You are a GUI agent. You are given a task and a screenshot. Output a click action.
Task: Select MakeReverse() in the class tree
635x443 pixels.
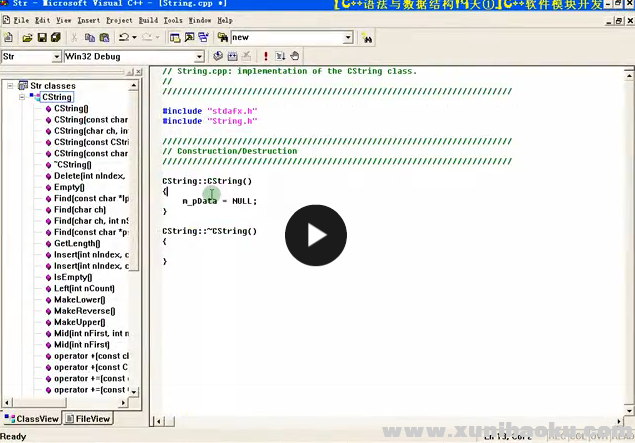pyautogui.click(x=84, y=311)
